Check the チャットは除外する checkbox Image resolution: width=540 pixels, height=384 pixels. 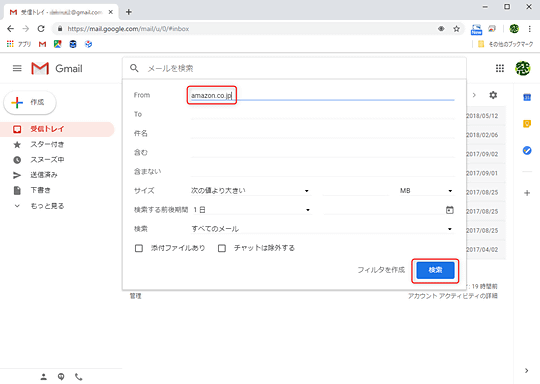click(x=222, y=248)
